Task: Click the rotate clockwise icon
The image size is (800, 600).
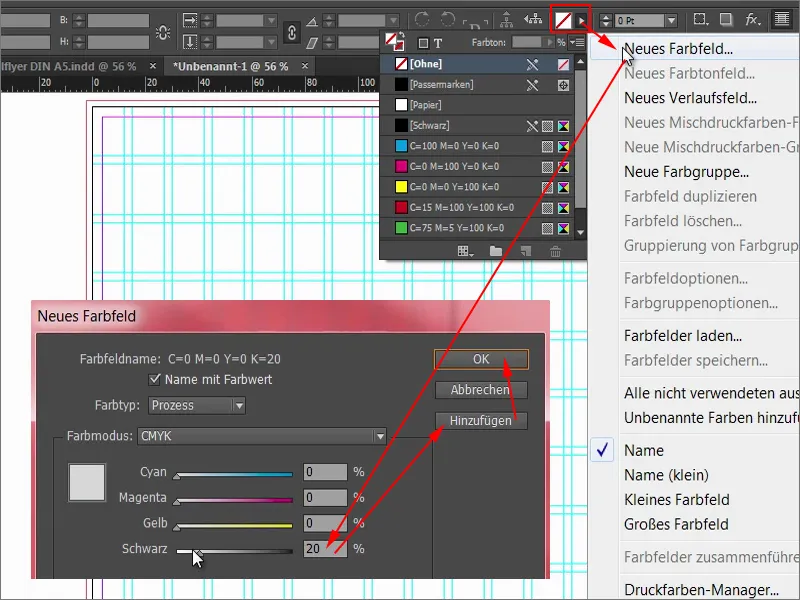Action: pyautogui.click(x=422, y=19)
